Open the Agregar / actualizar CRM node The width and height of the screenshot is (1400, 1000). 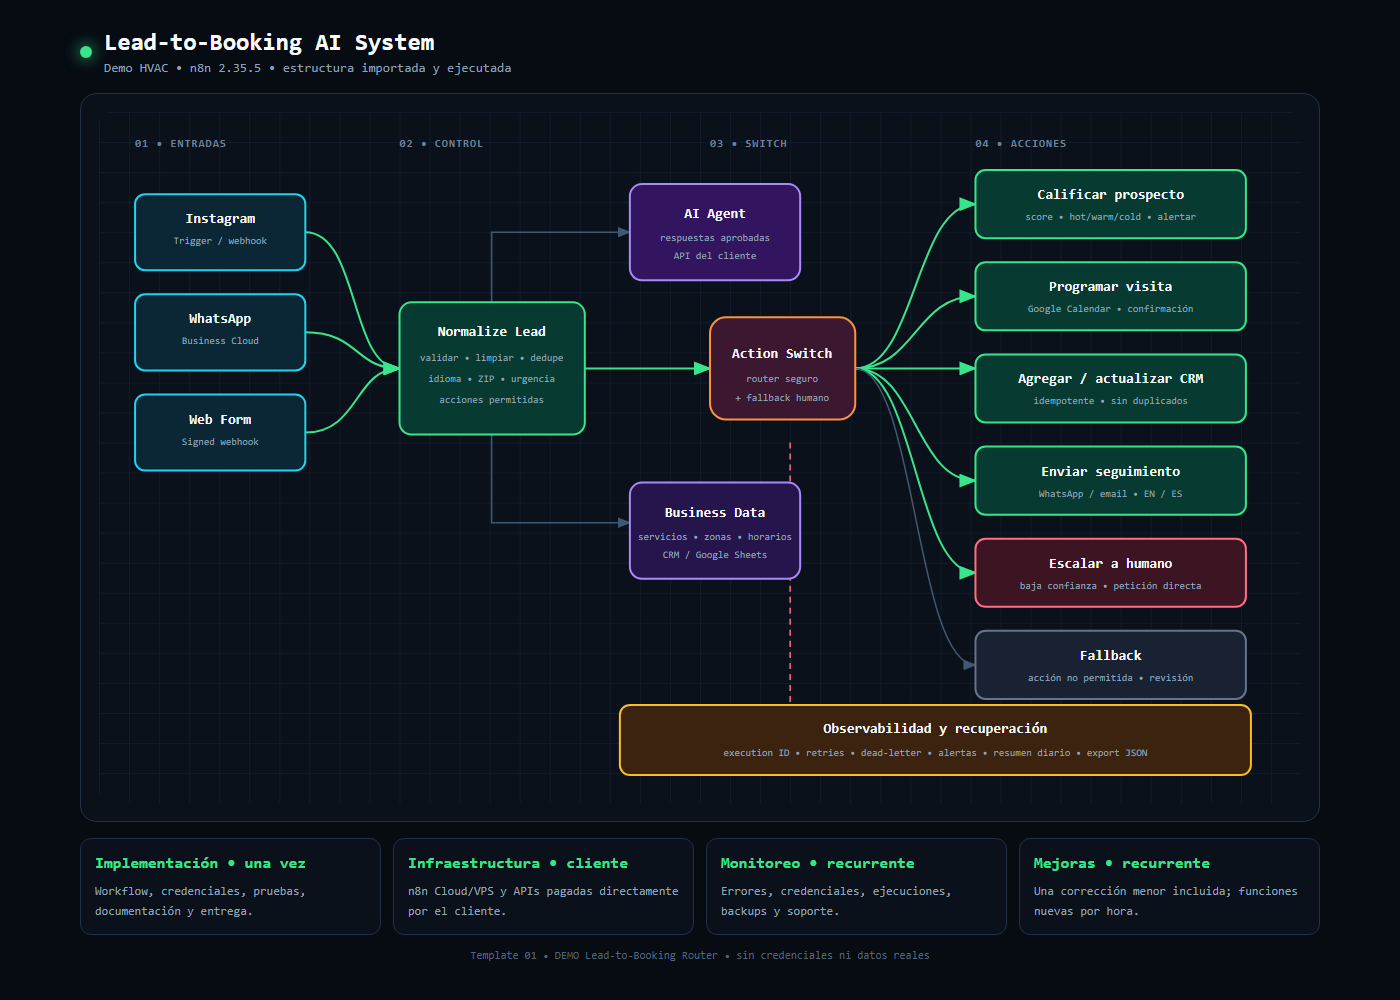1110,388
